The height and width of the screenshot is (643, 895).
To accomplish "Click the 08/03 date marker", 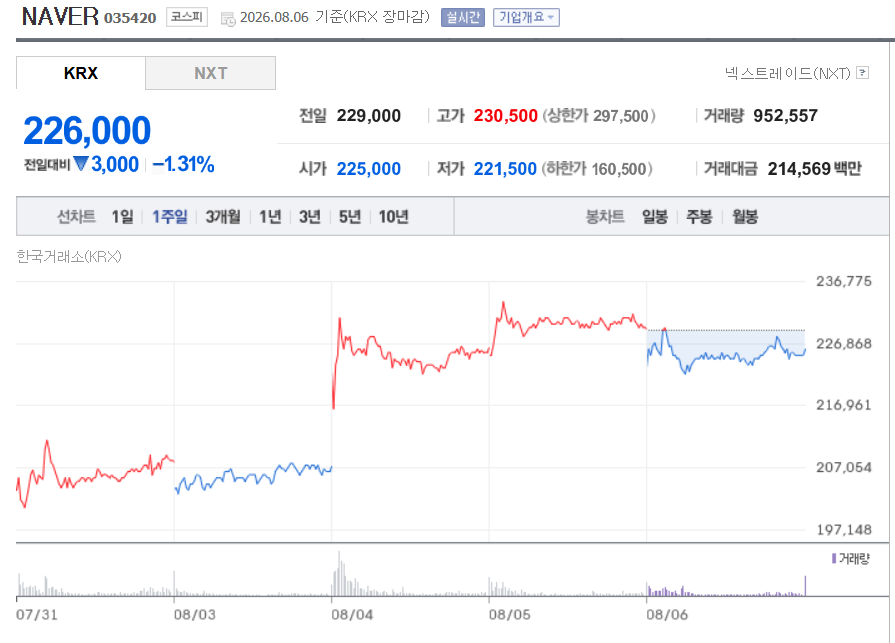I will [195, 615].
